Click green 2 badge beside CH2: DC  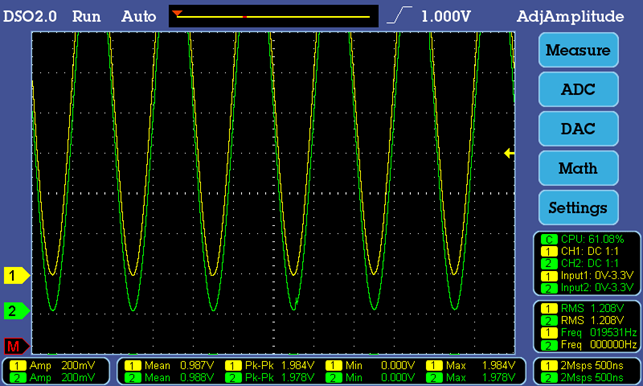(549, 263)
